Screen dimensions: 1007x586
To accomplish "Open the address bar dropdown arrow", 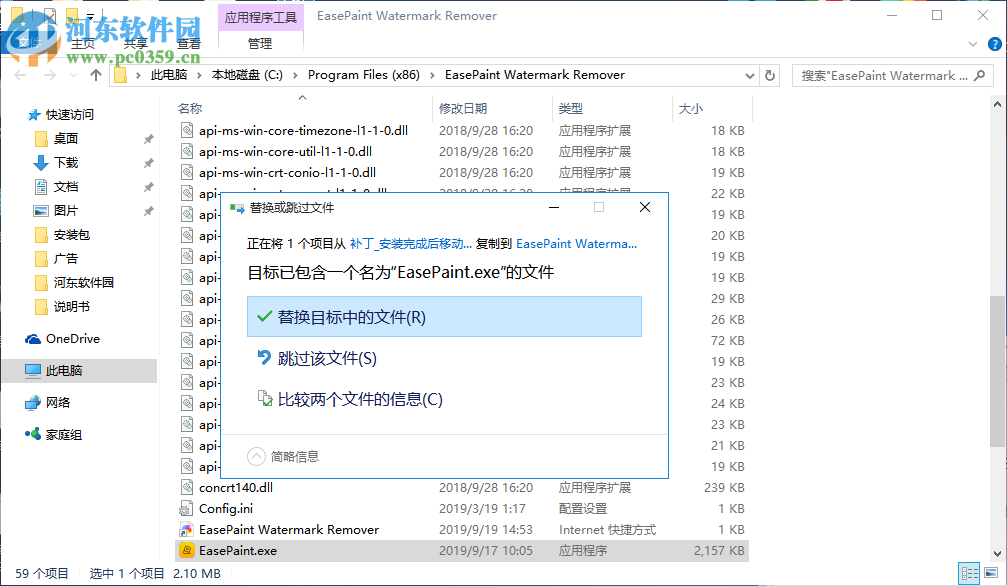I will point(749,75).
